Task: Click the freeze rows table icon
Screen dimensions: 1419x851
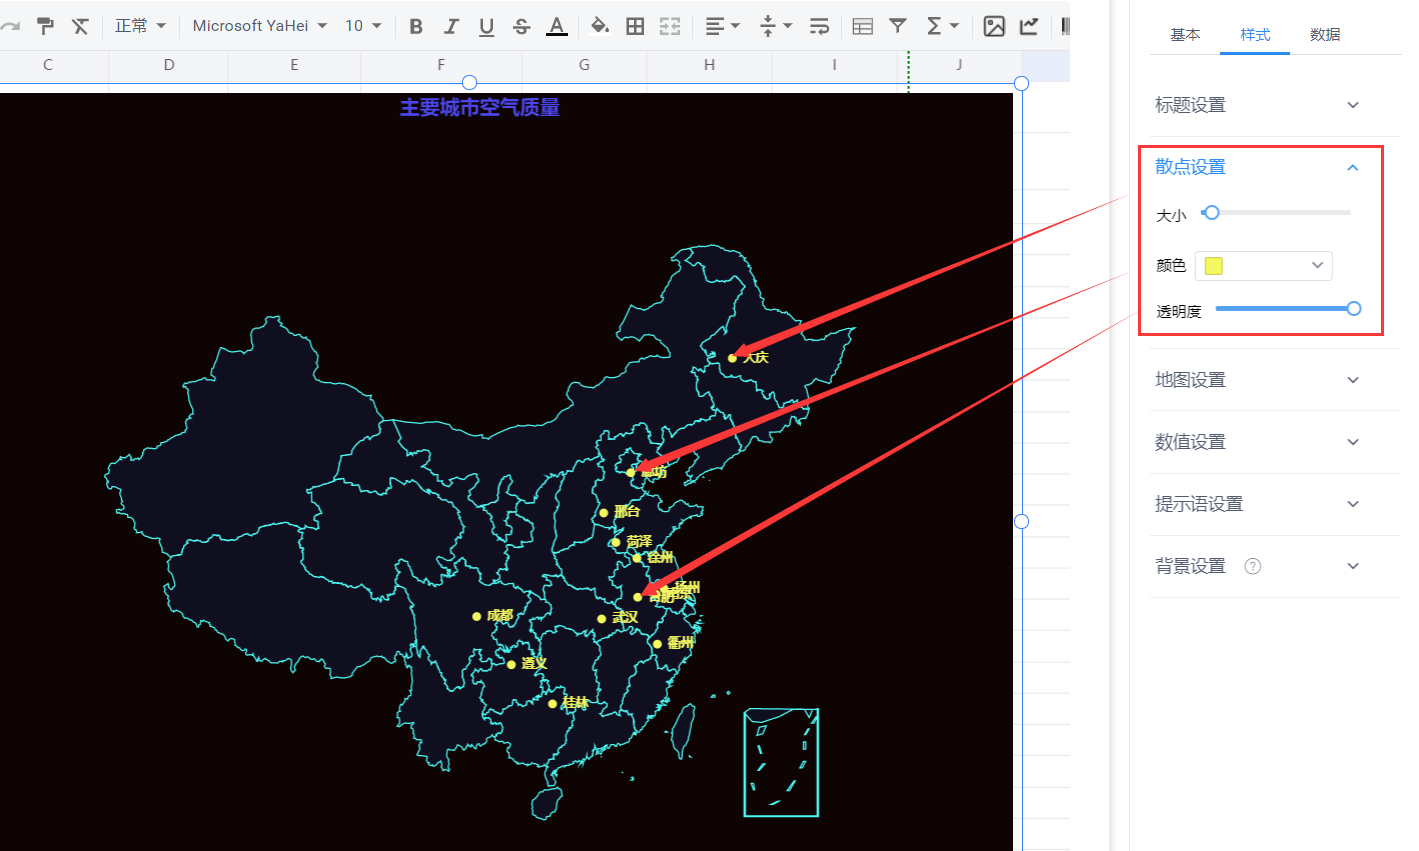Action: (863, 26)
